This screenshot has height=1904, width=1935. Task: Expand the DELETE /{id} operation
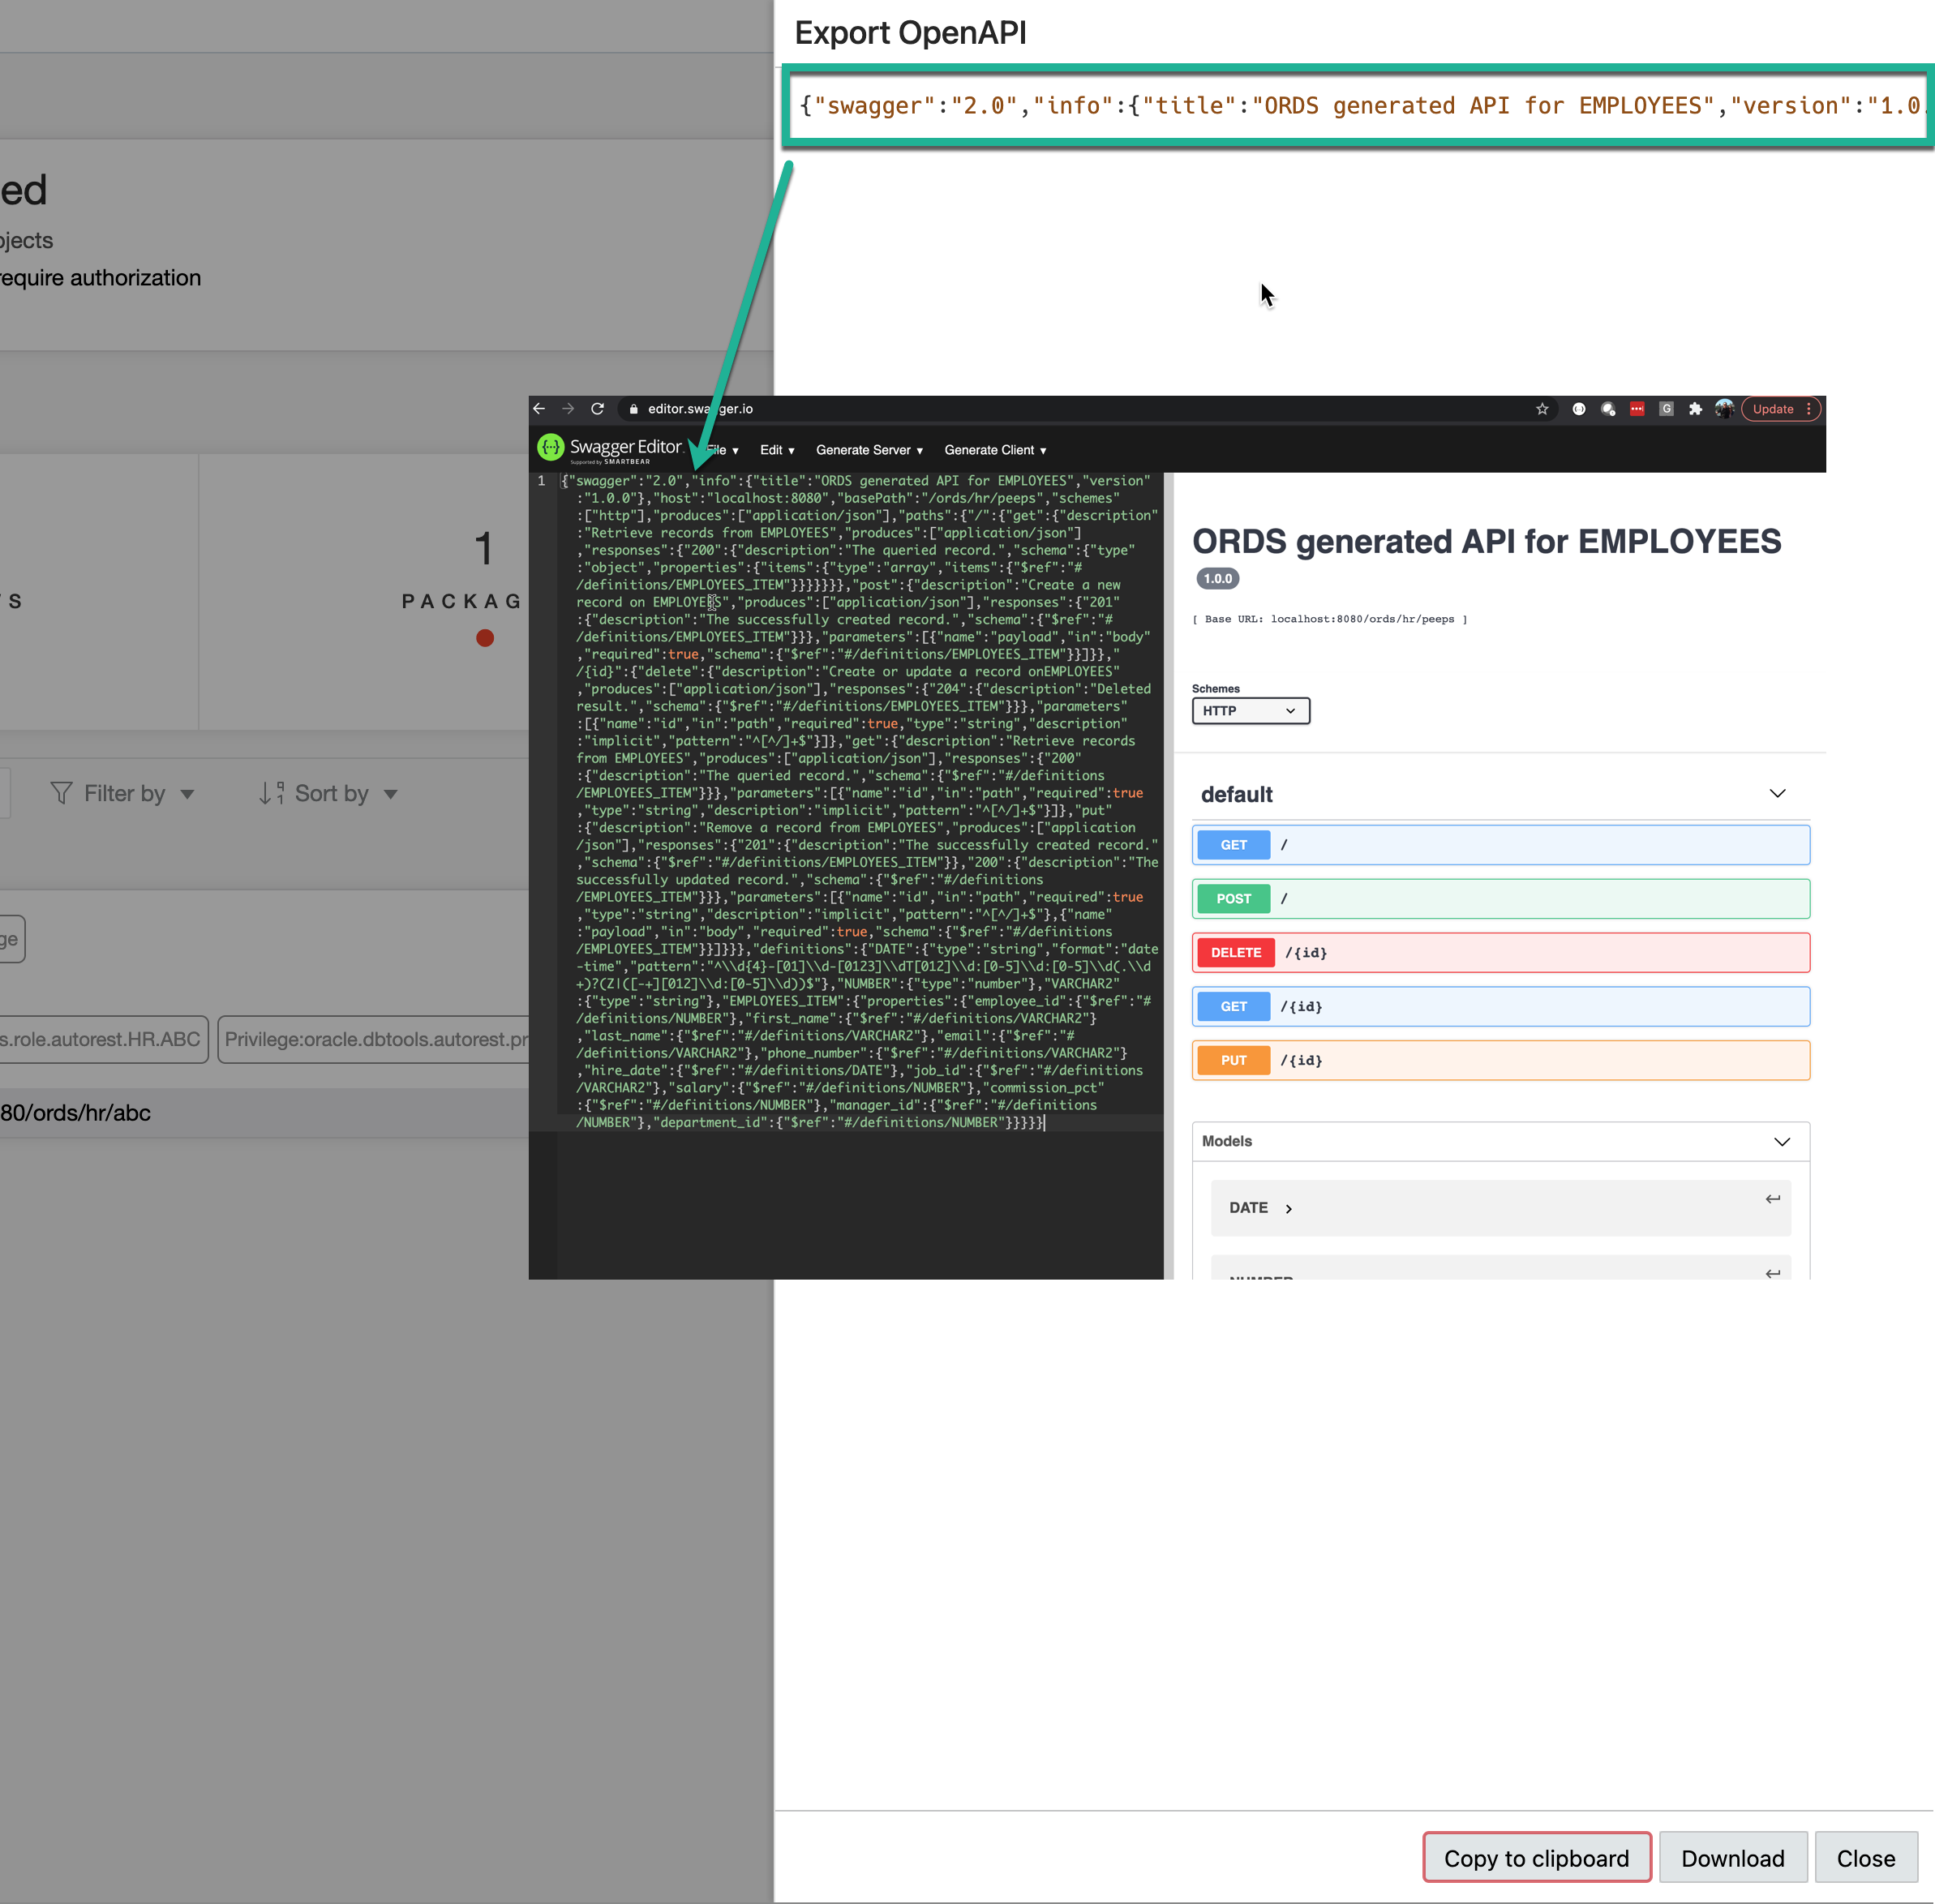1500,953
